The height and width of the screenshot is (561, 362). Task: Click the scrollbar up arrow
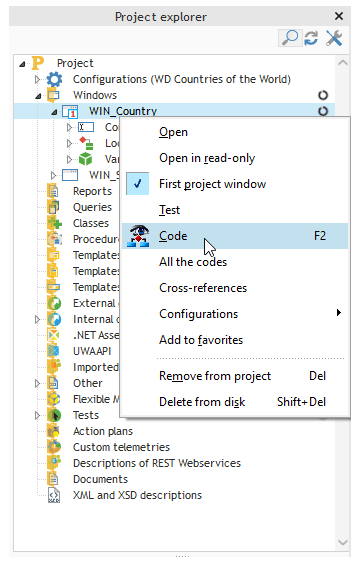click(343, 63)
